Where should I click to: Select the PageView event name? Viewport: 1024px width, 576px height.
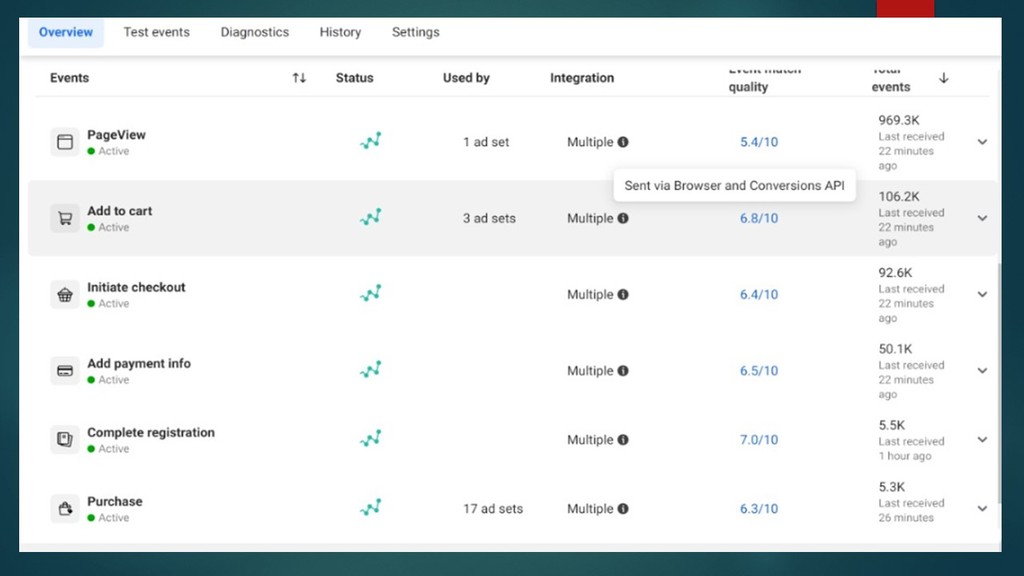tap(116, 135)
